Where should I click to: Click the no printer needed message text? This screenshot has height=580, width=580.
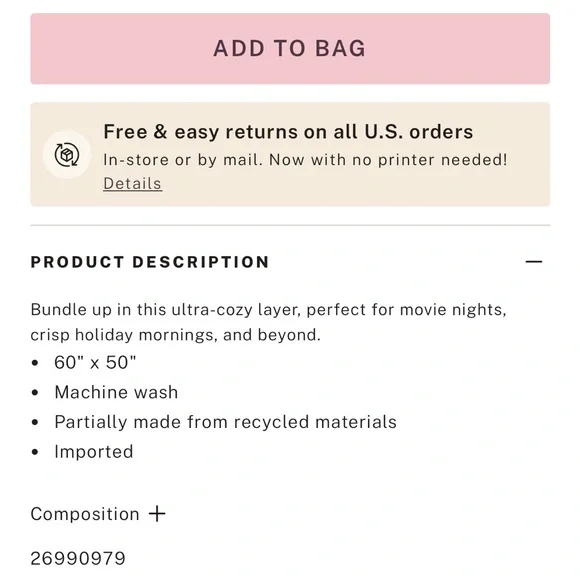click(x=305, y=160)
